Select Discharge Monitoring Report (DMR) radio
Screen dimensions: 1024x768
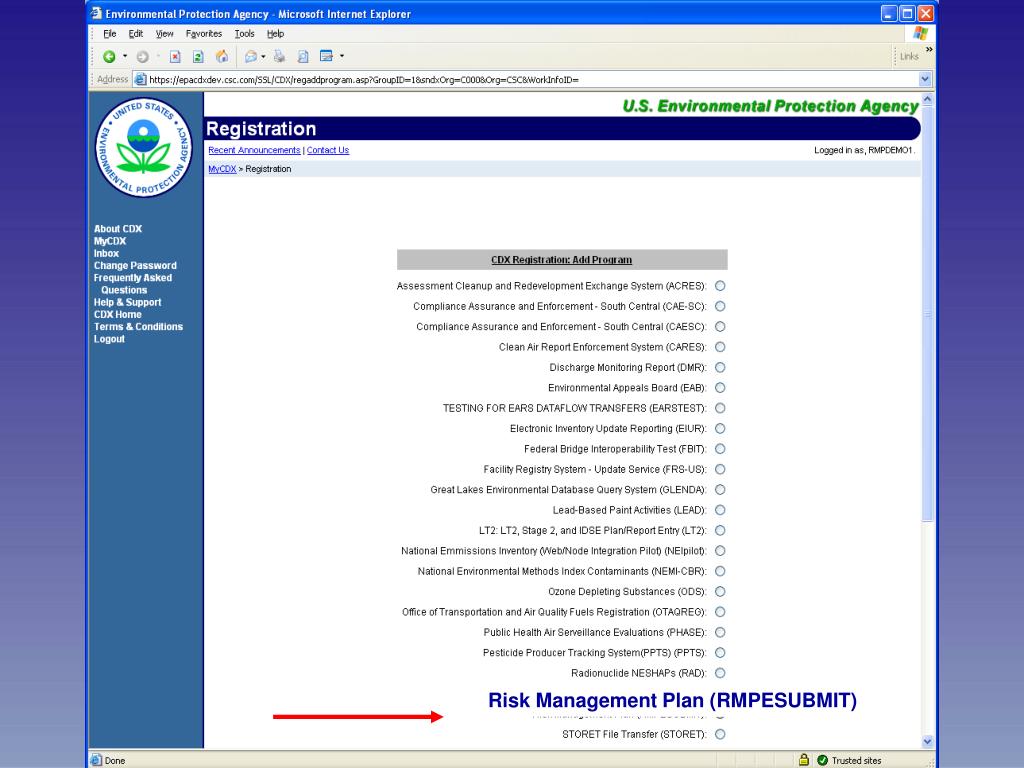point(720,368)
